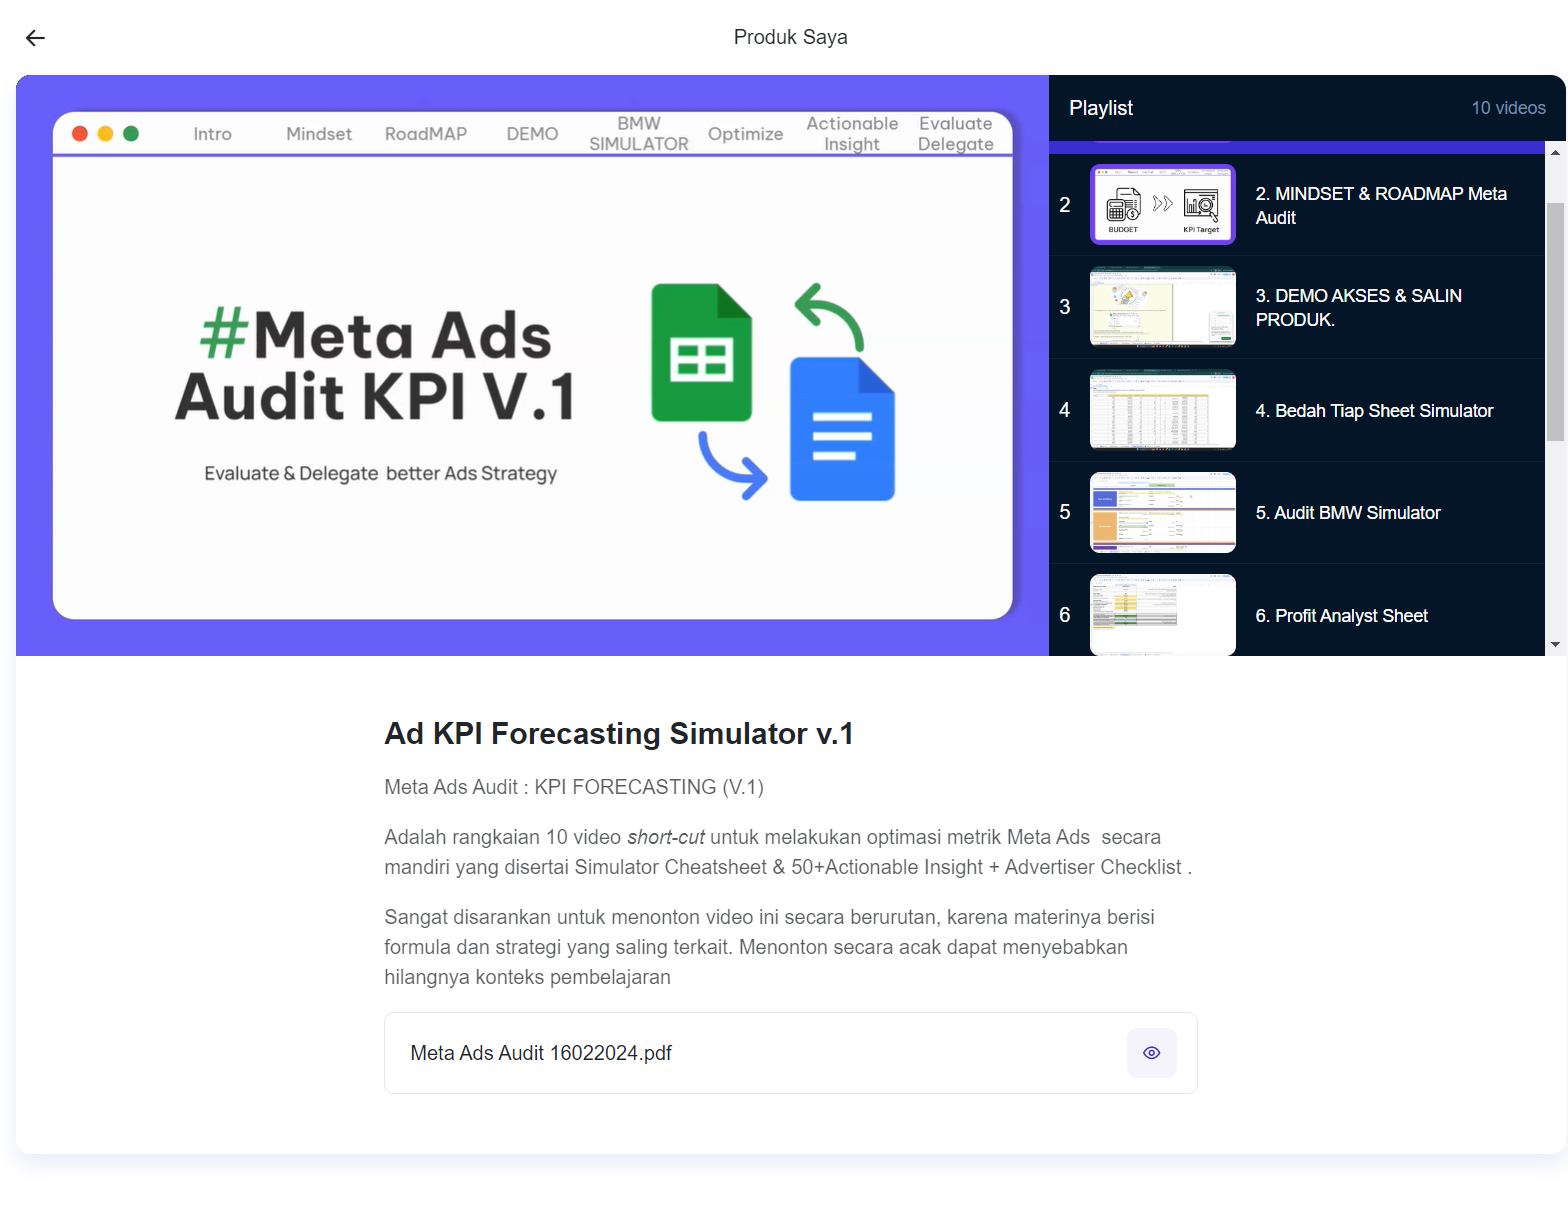Select '4. Bedah Tiap Sheet Simulator' title

(1374, 411)
